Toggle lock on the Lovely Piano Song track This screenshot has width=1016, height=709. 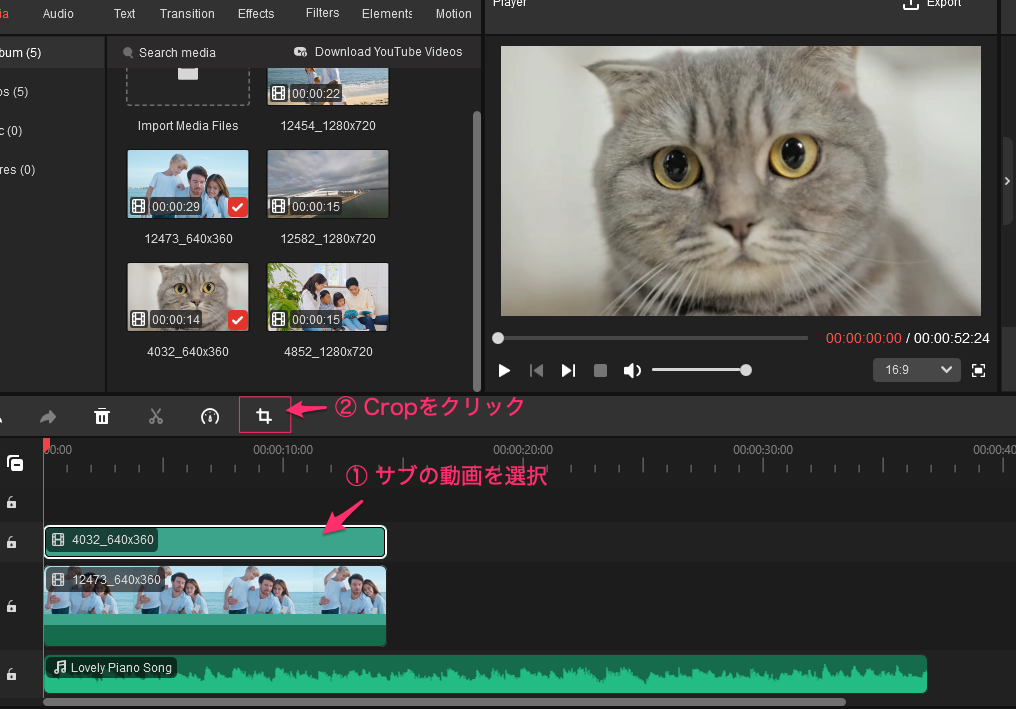(12, 674)
